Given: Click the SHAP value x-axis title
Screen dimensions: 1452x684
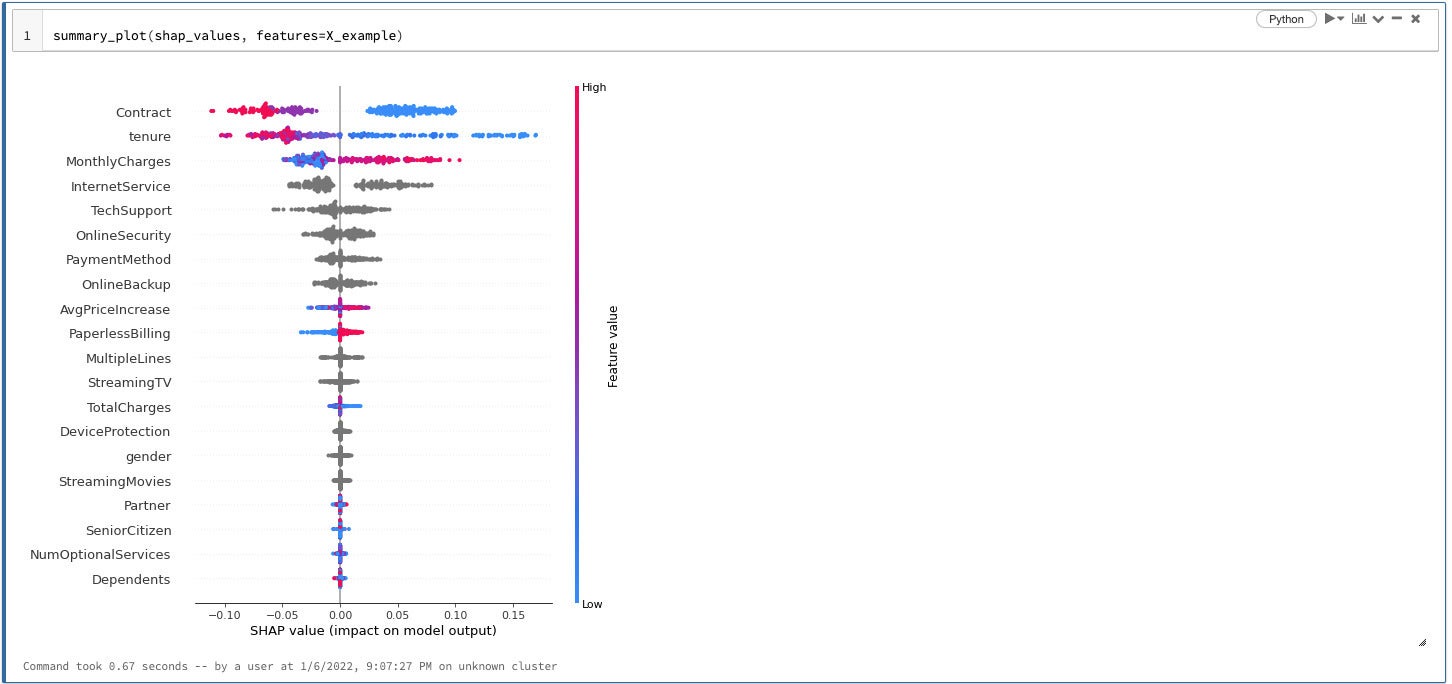Looking at the screenshot, I should click(x=373, y=631).
